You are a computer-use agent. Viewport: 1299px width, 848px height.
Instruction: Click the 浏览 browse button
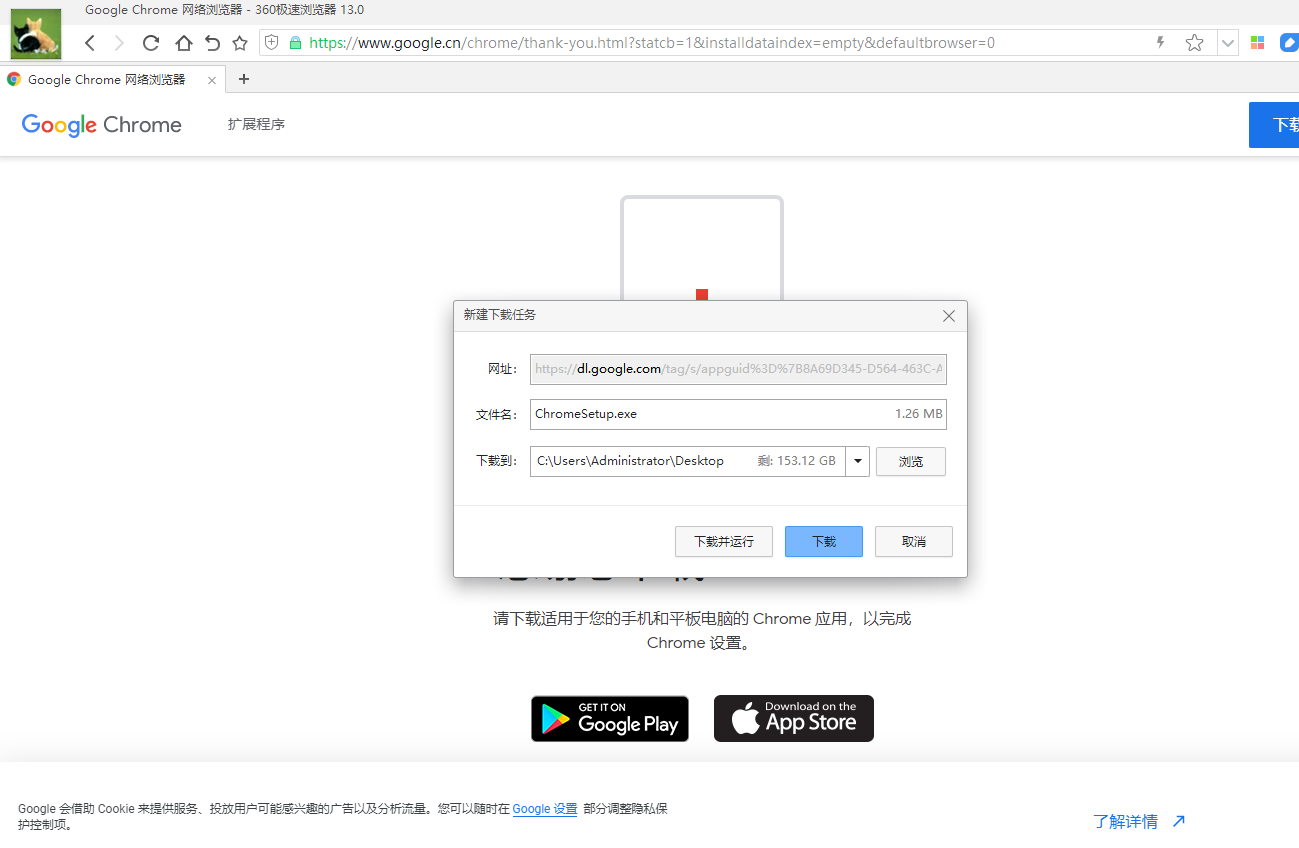coord(911,462)
